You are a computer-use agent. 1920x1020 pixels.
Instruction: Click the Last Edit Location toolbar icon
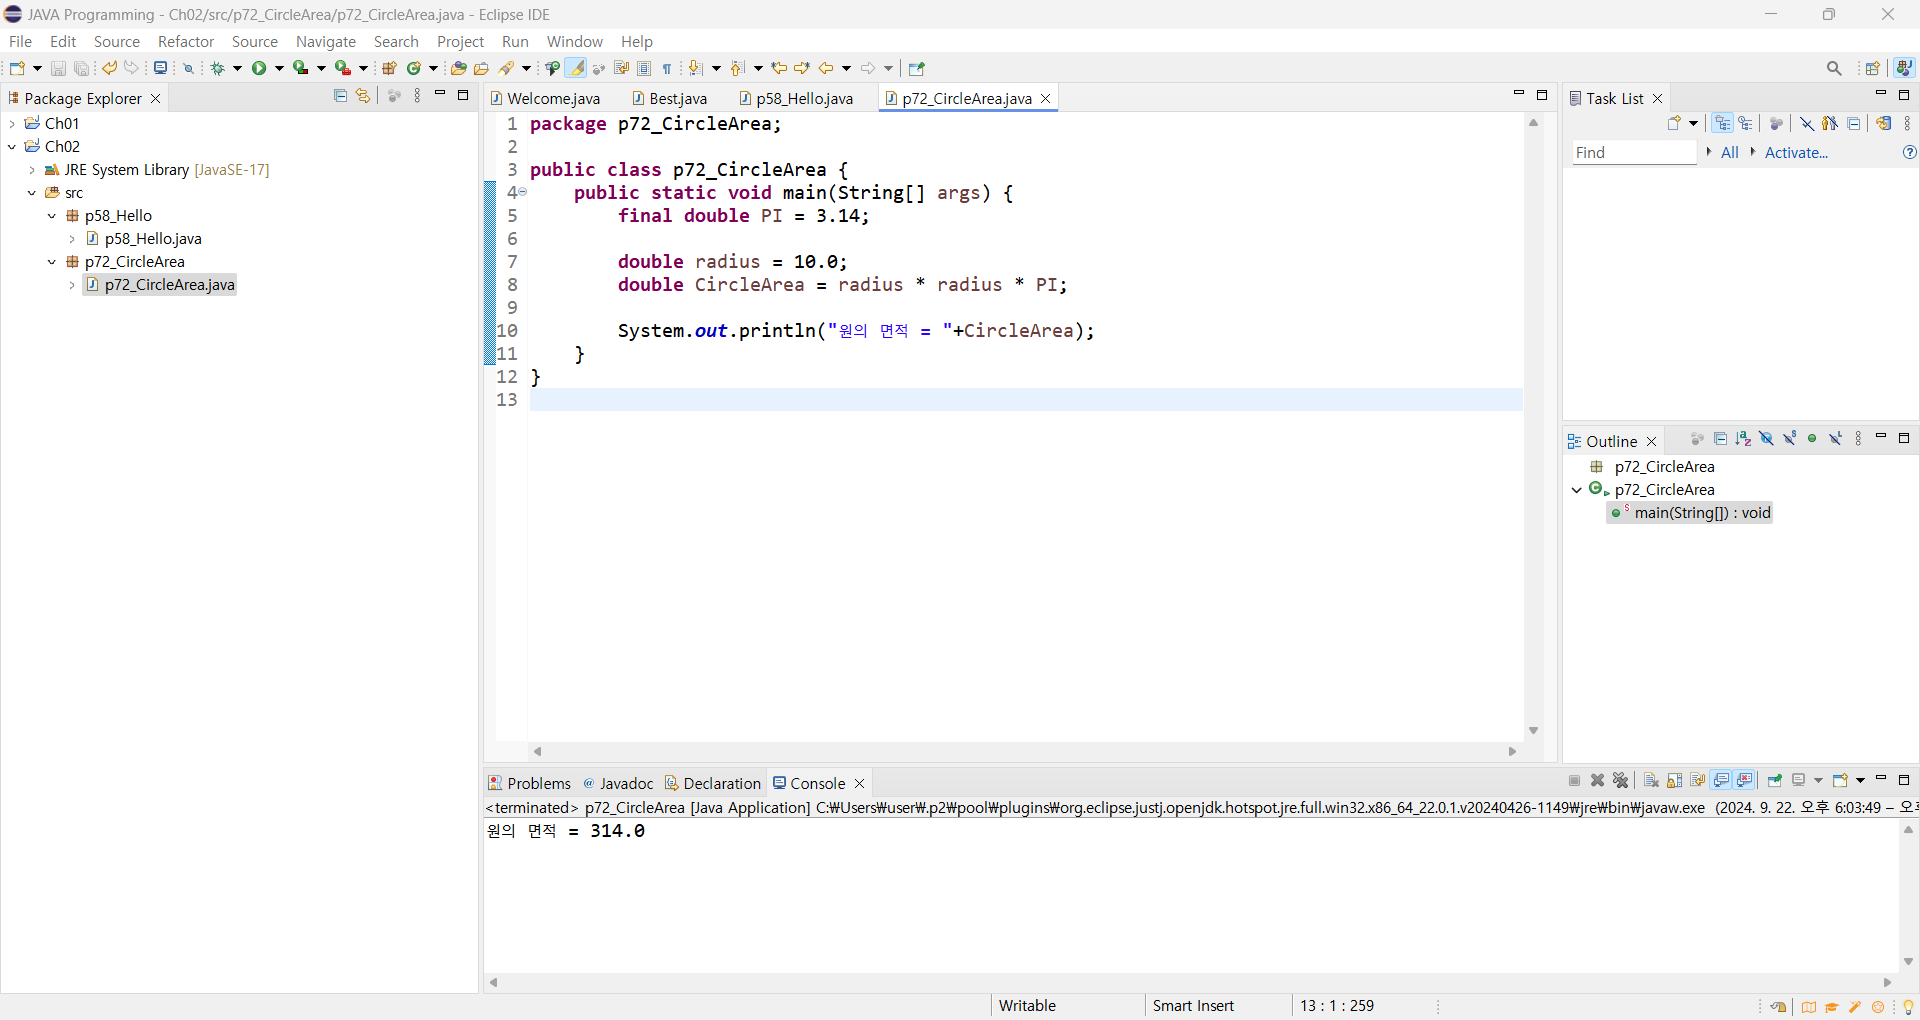[779, 68]
